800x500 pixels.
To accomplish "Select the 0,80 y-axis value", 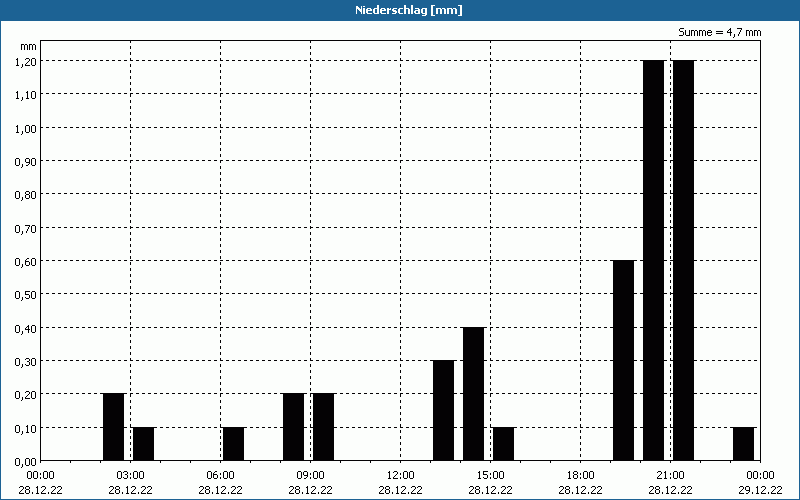I will coord(26,194).
